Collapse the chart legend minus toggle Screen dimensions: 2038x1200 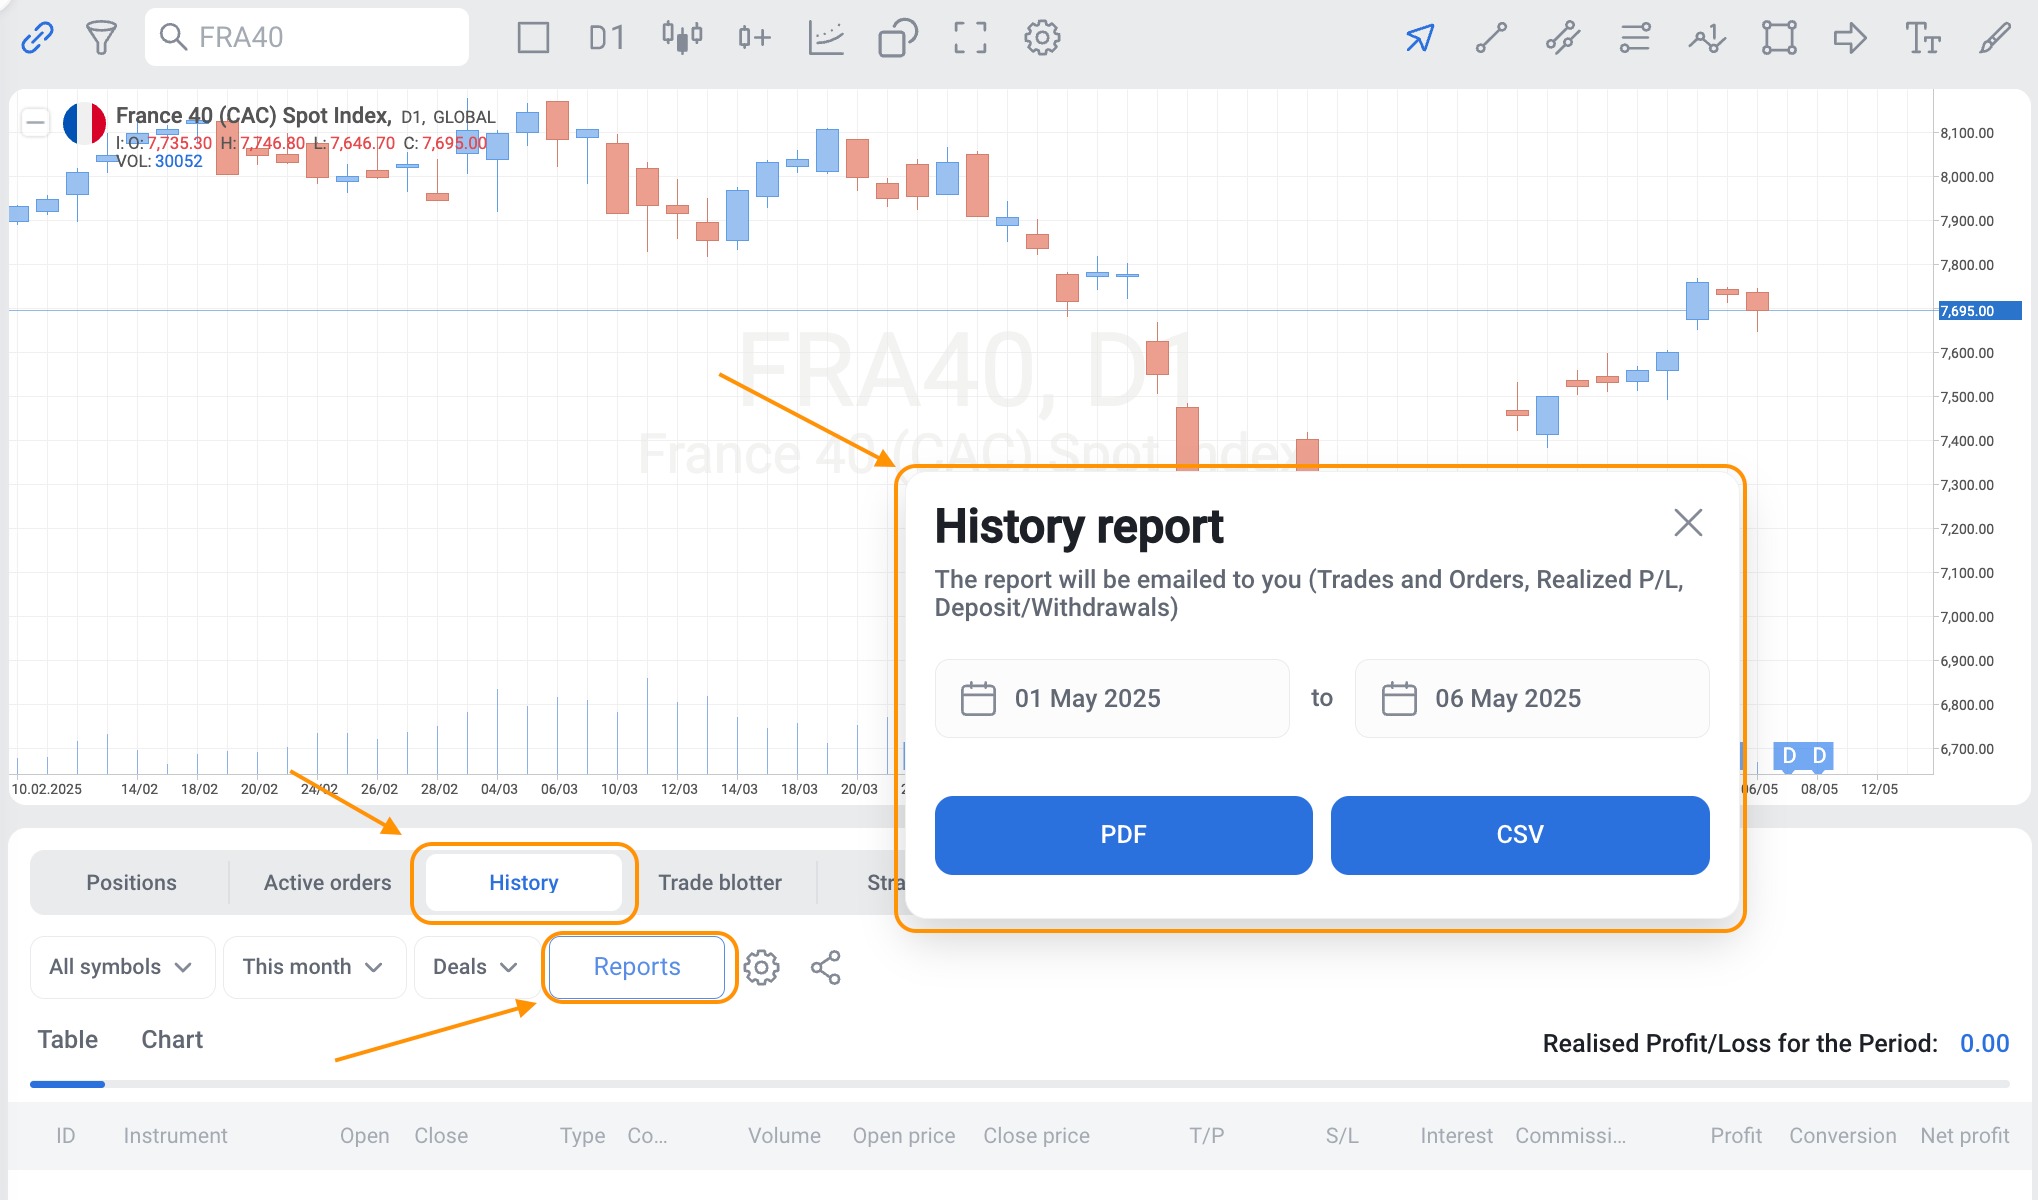coord(36,123)
